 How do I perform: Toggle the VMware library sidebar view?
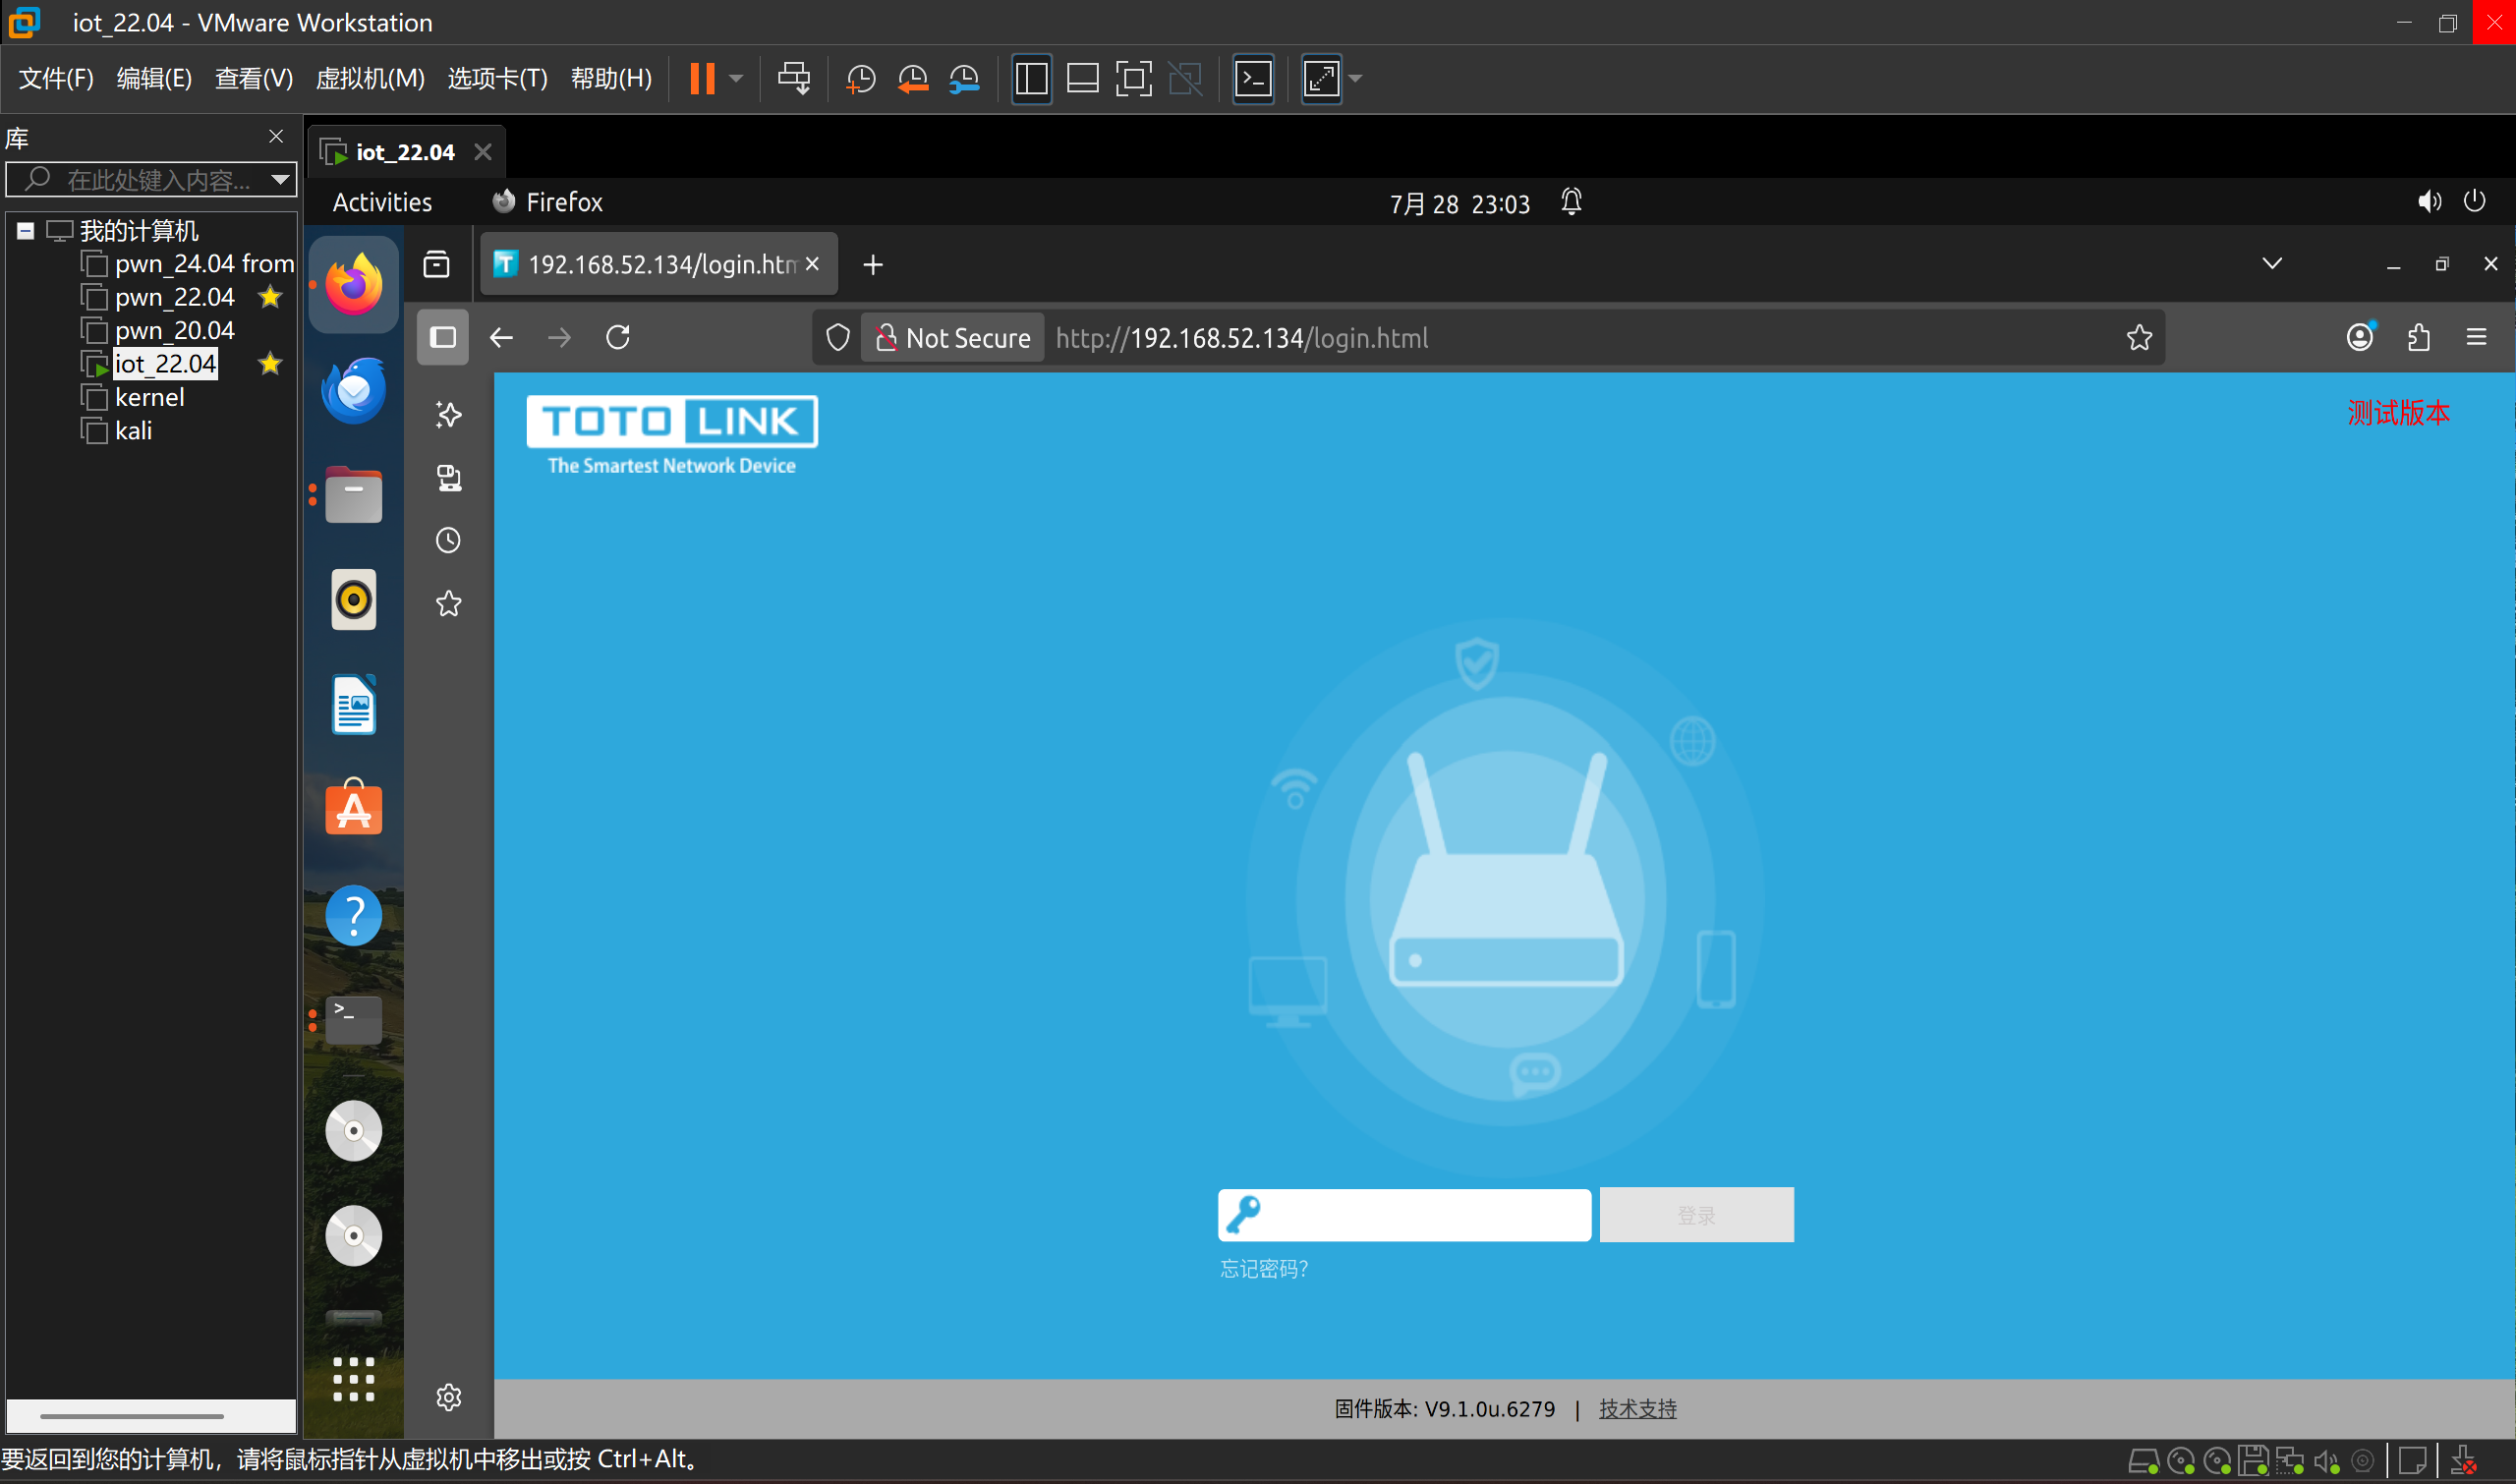[1031, 78]
